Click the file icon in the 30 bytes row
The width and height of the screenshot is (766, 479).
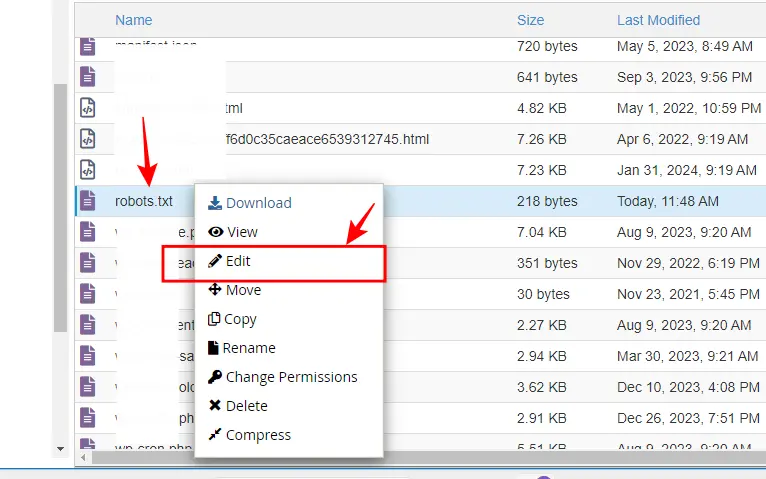point(87,294)
